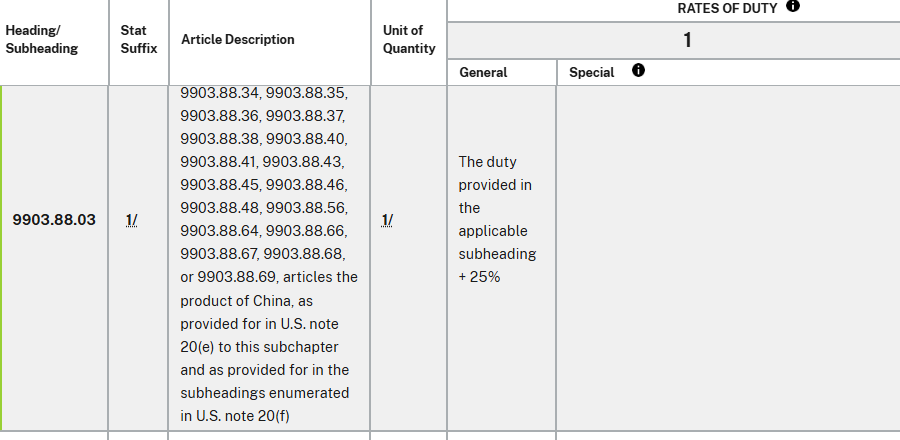The height and width of the screenshot is (440, 900).
Task: Click the Article Description column header
Action: tap(238, 40)
